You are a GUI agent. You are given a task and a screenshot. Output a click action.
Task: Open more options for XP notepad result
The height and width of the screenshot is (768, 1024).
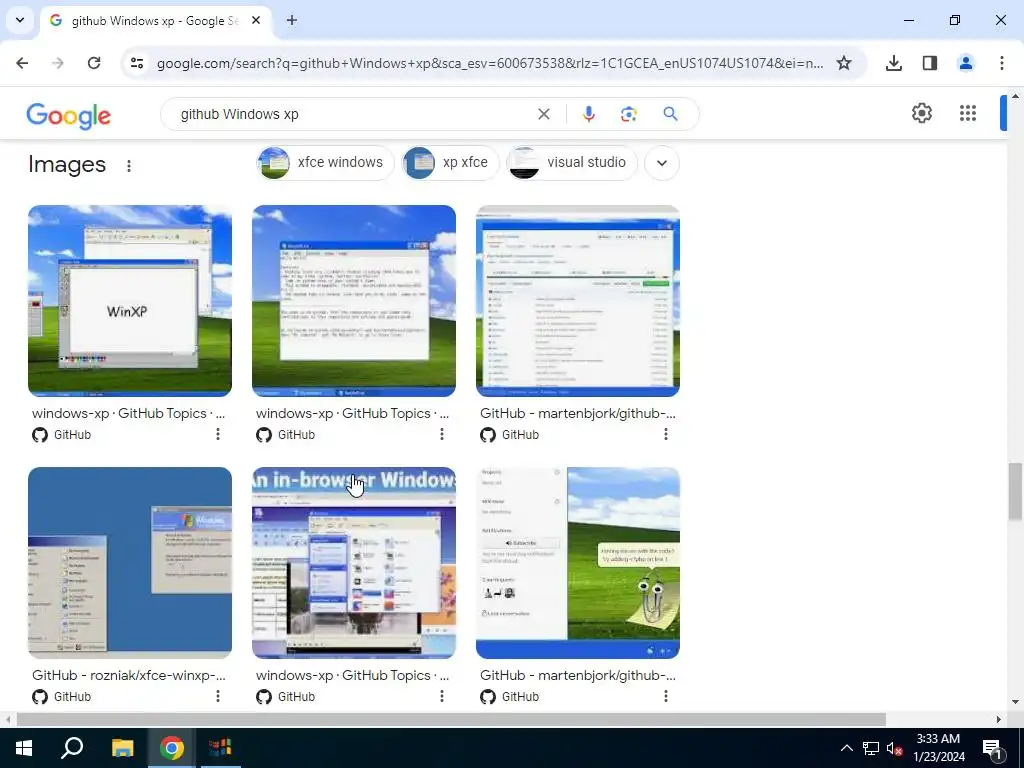tap(441, 434)
